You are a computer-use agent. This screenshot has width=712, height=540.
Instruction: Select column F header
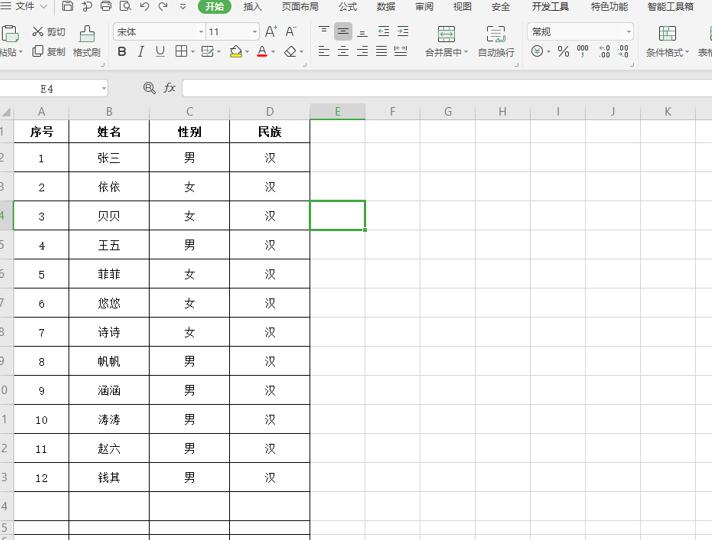click(x=392, y=111)
